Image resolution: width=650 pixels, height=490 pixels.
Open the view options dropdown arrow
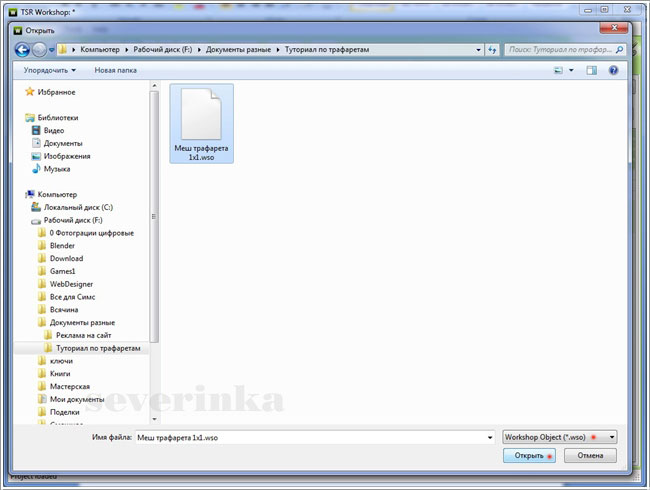point(571,71)
